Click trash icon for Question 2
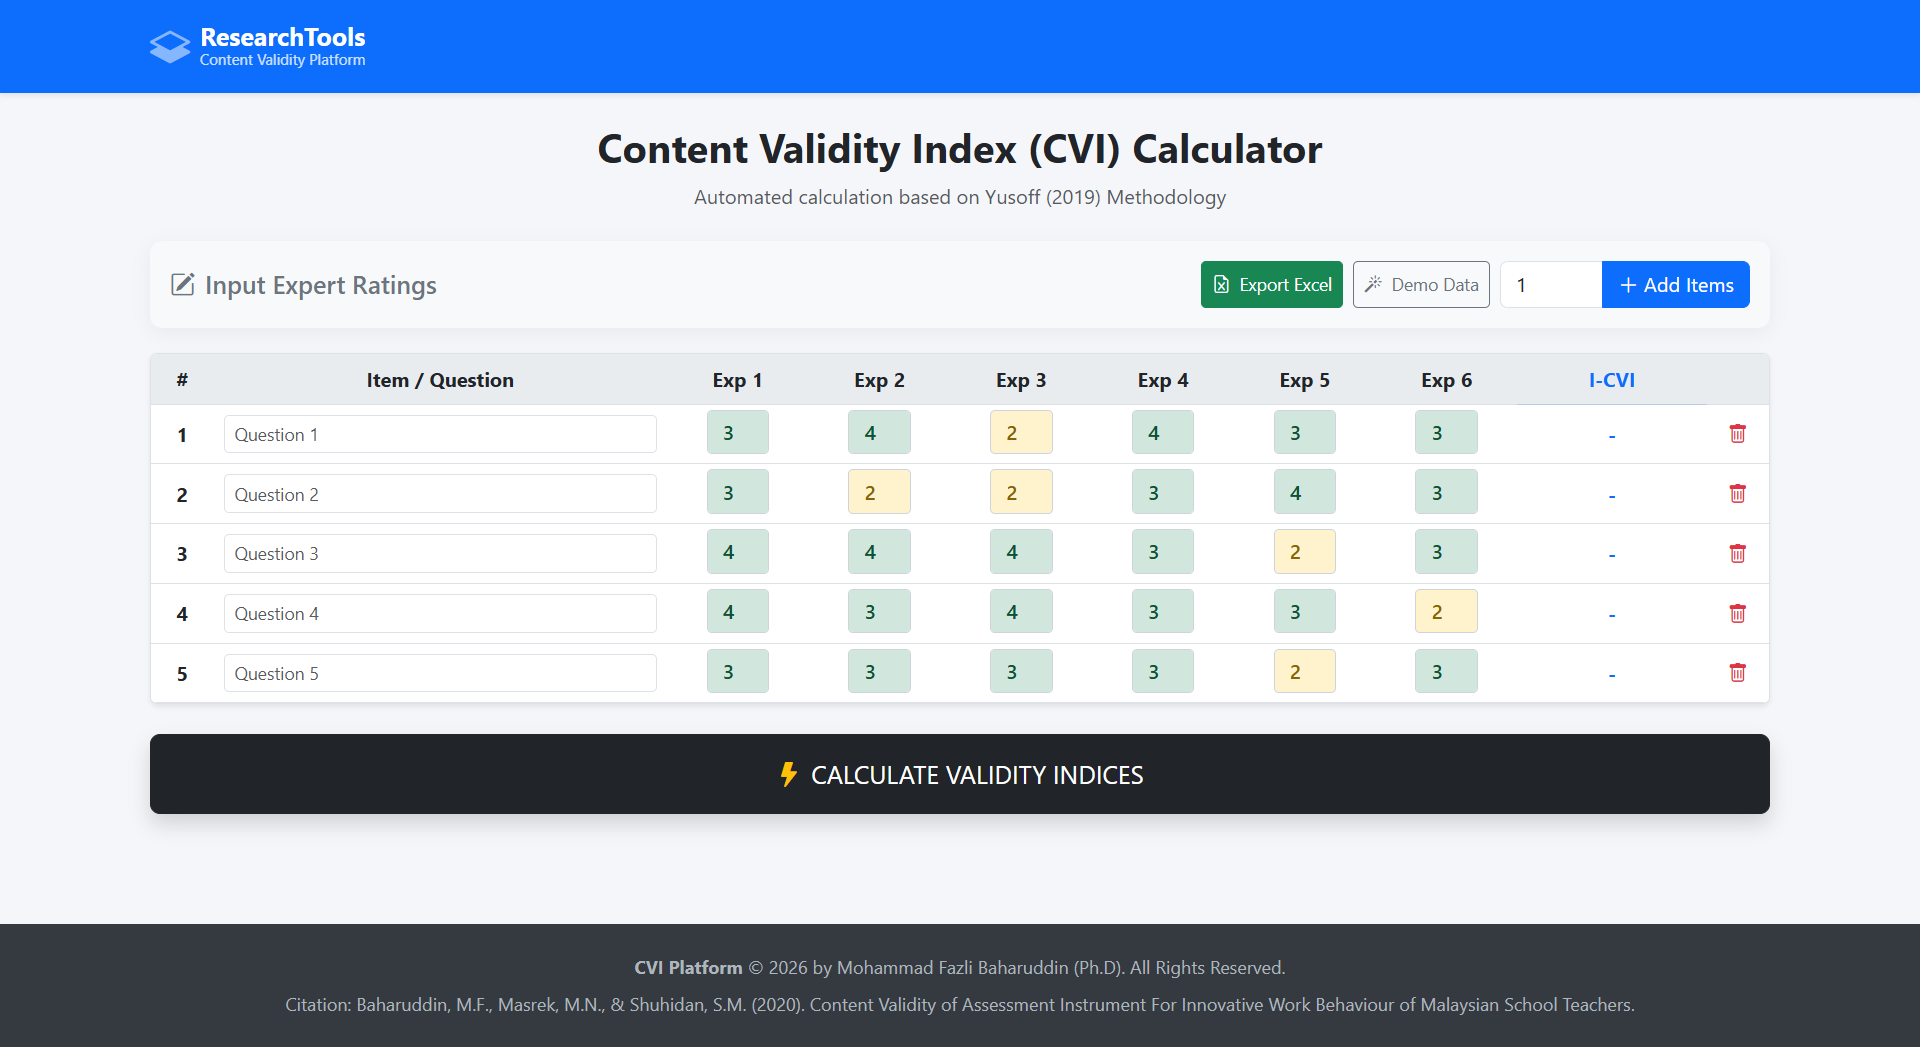This screenshot has width=1920, height=1047. coord(1737,494)
